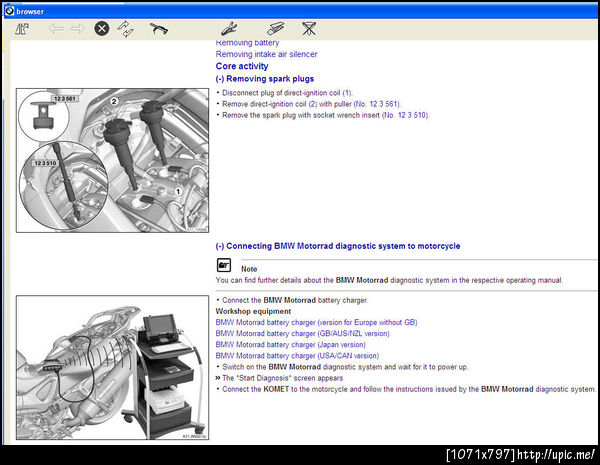Open Removing battery link
Screen dimensions: 600x465
[x=247, y=43]
